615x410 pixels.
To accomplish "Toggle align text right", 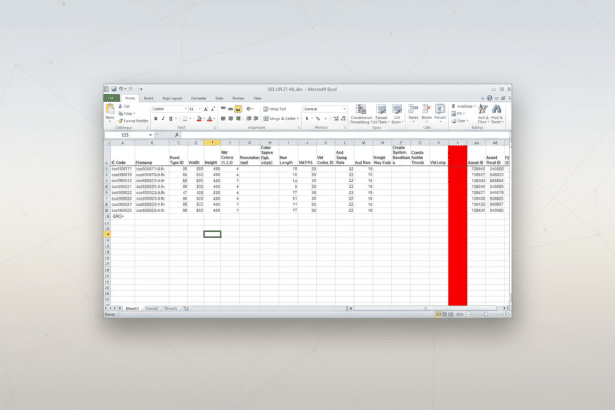I will click(x=238, y=118).
